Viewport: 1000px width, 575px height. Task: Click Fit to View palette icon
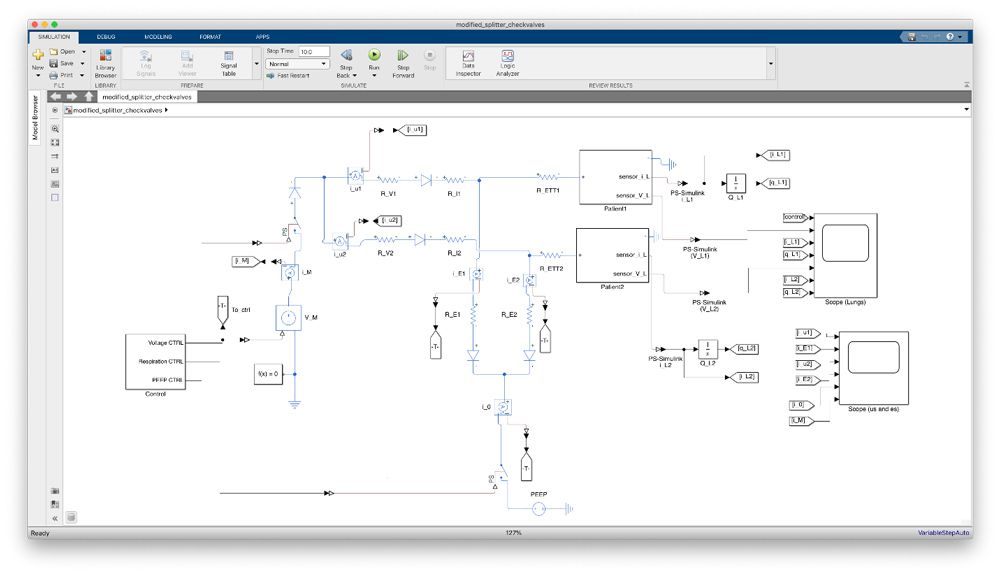coord(55,143)
